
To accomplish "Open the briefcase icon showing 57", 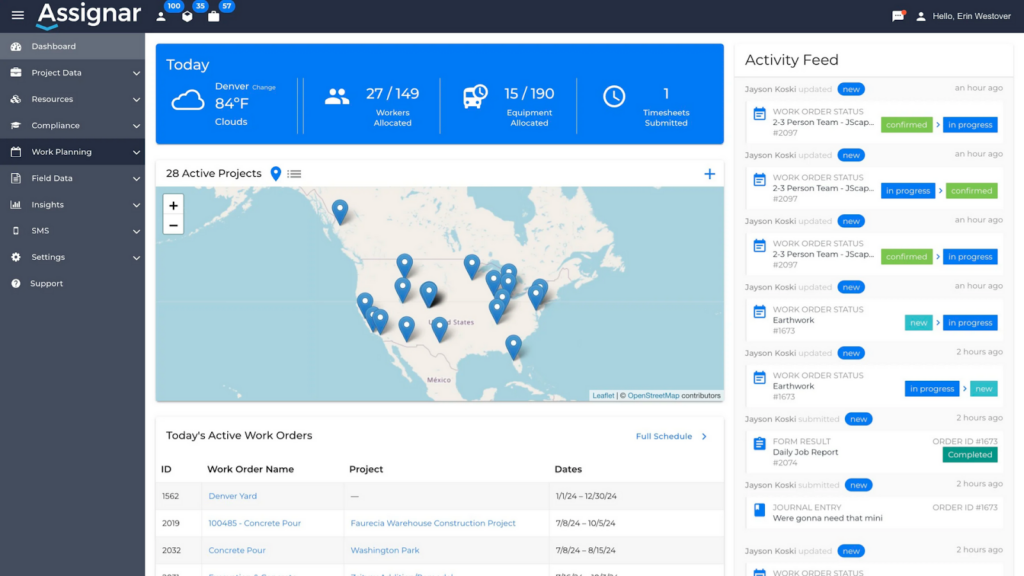I will (213, 16).
